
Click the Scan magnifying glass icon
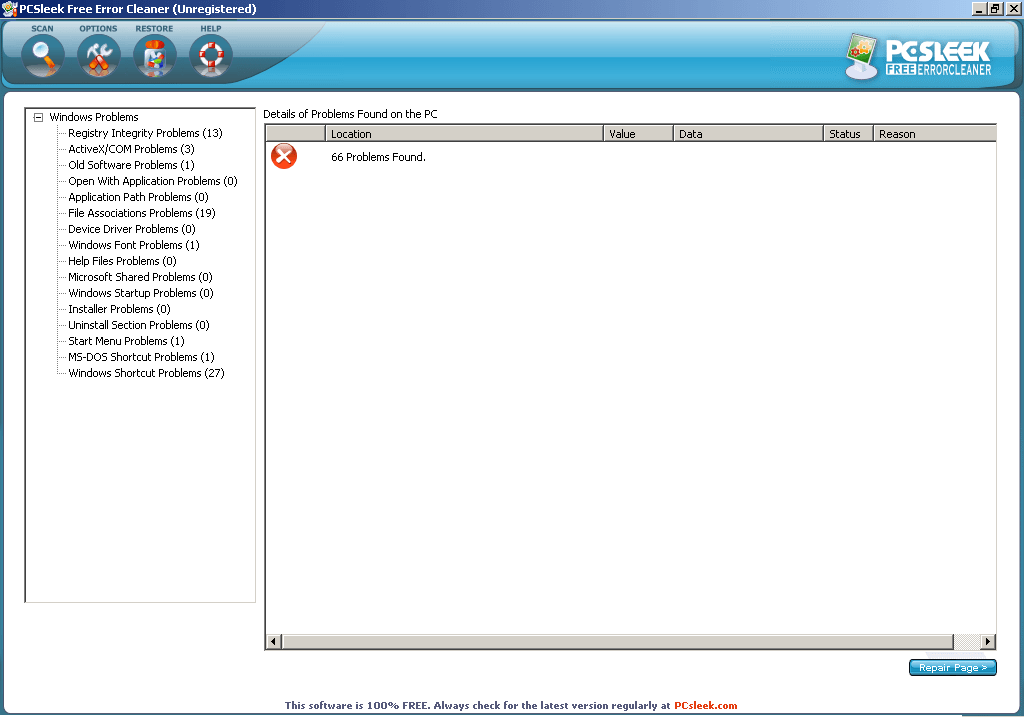(43, 56)
